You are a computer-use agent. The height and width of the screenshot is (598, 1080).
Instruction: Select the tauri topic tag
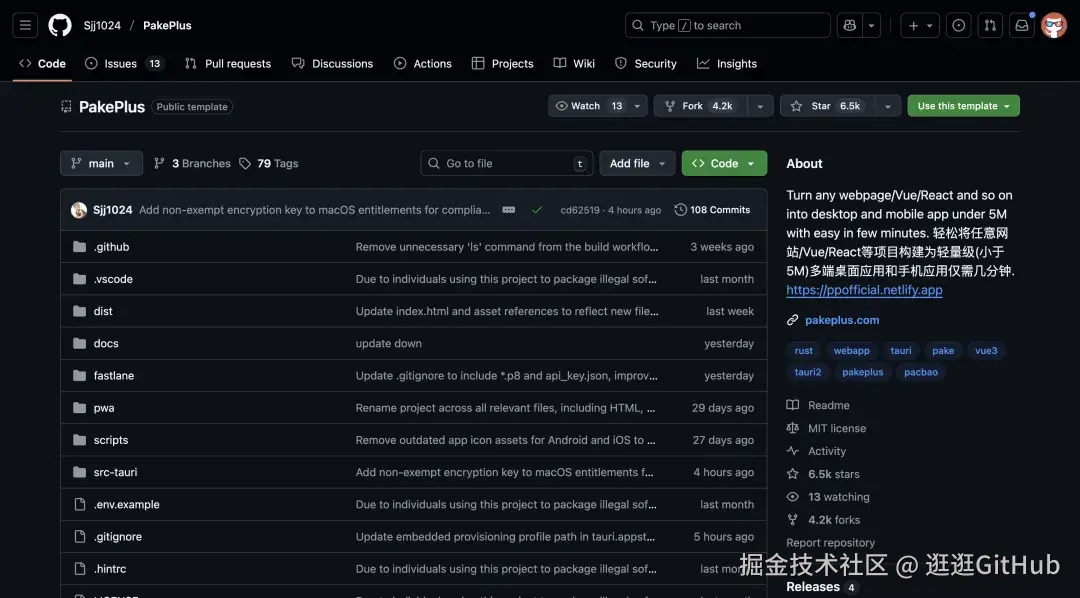tap(901, 351)
